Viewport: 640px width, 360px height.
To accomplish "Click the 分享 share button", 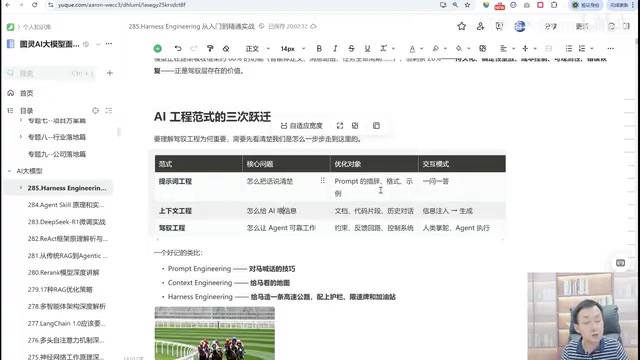I will coord(551,27).
